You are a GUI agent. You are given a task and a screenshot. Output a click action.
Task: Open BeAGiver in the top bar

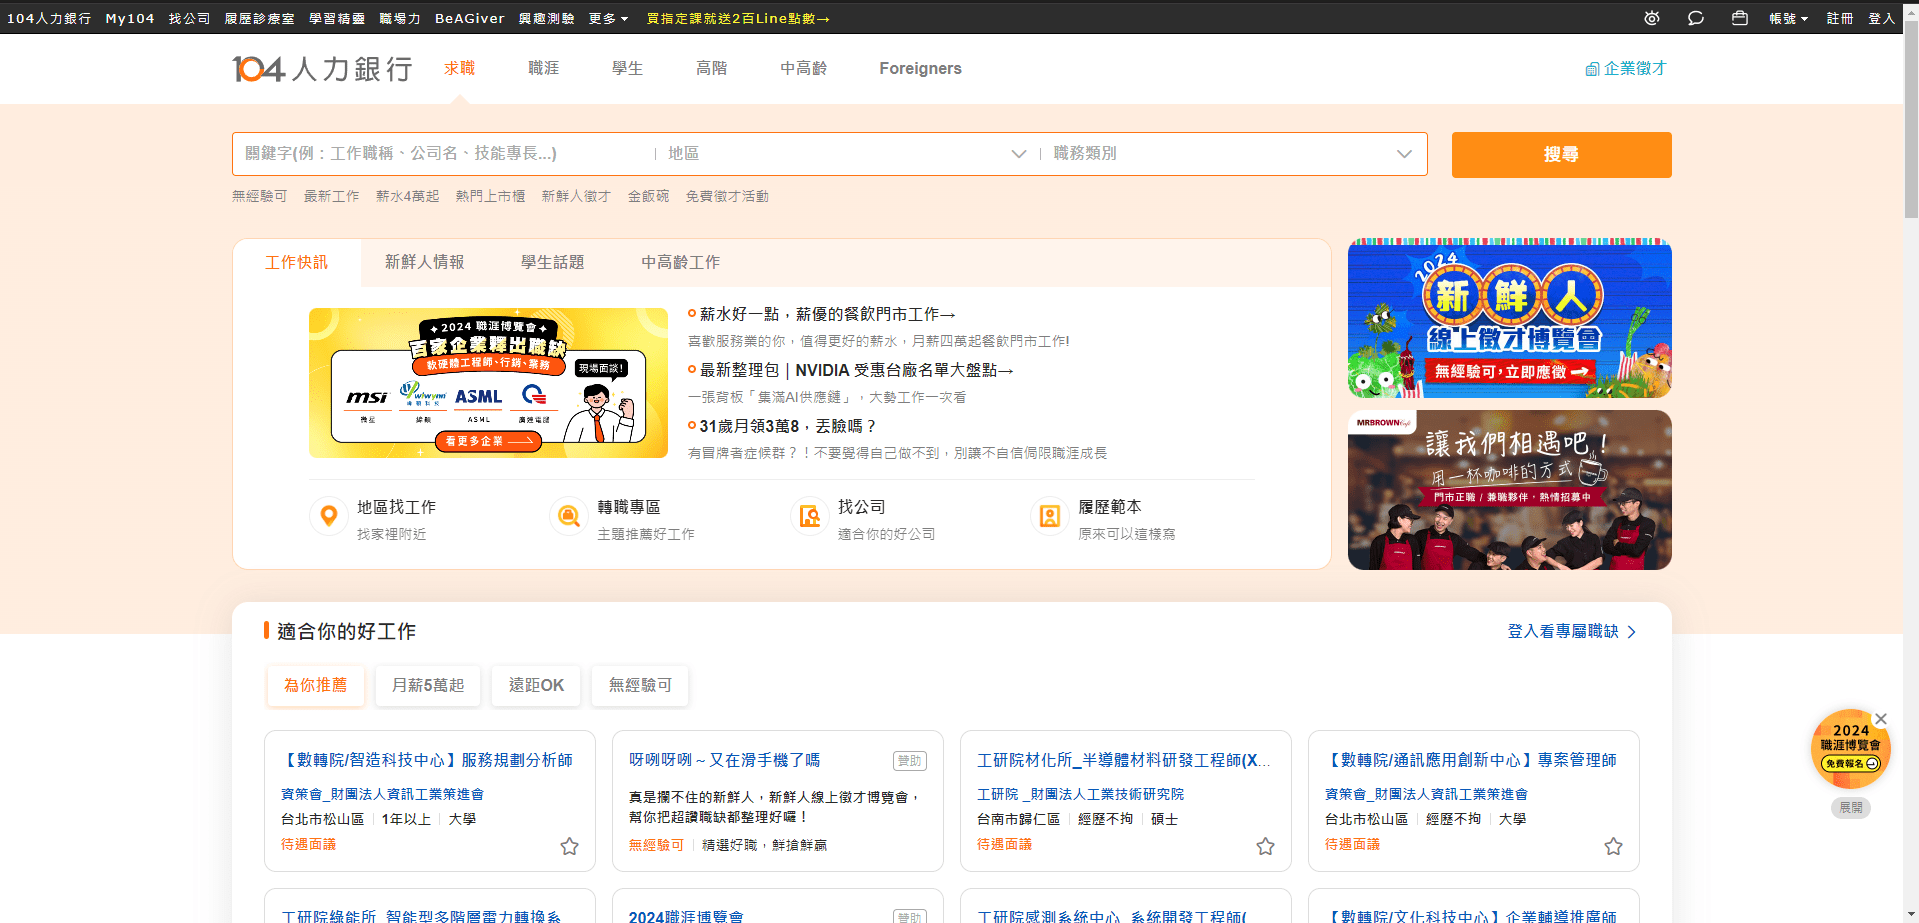470,18
